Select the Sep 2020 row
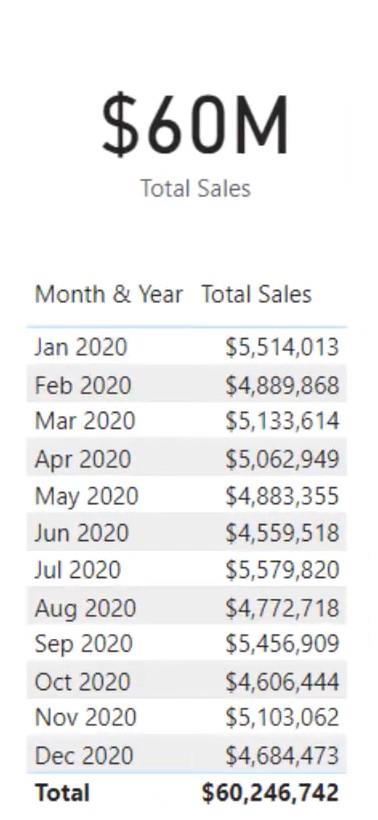 [x=187, y=644]
